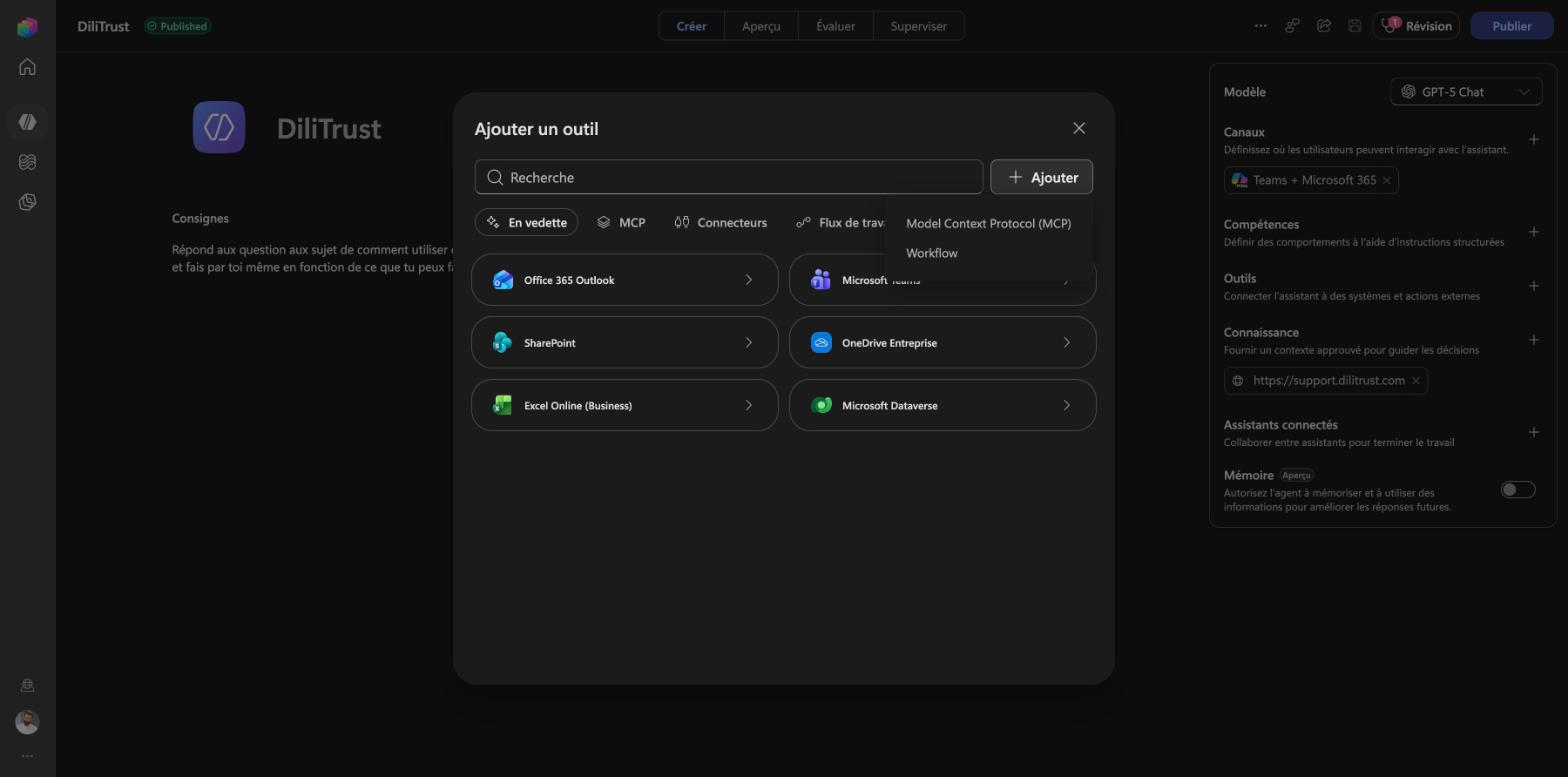The height and width of the screenshot is (777, 1568).
Task: Open the user profile avatar
Action: click(x=27, y=722)
